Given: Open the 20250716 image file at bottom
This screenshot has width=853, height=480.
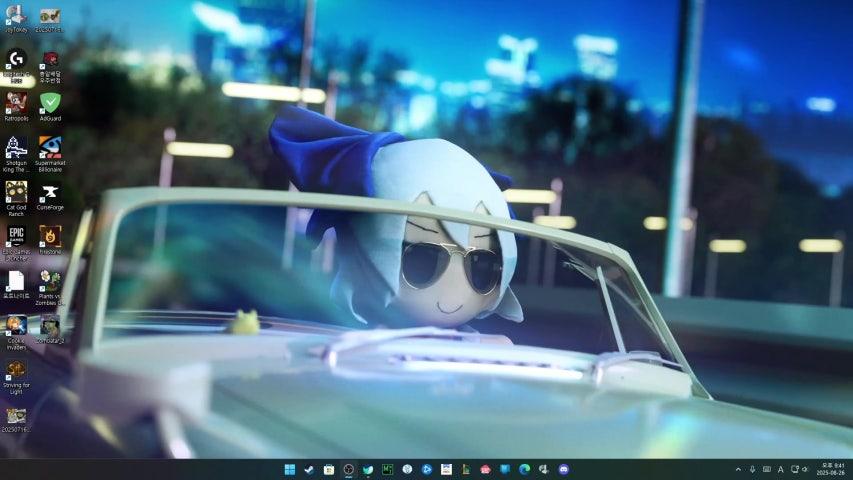Looking at the screenshot, I should coord(16,420).
